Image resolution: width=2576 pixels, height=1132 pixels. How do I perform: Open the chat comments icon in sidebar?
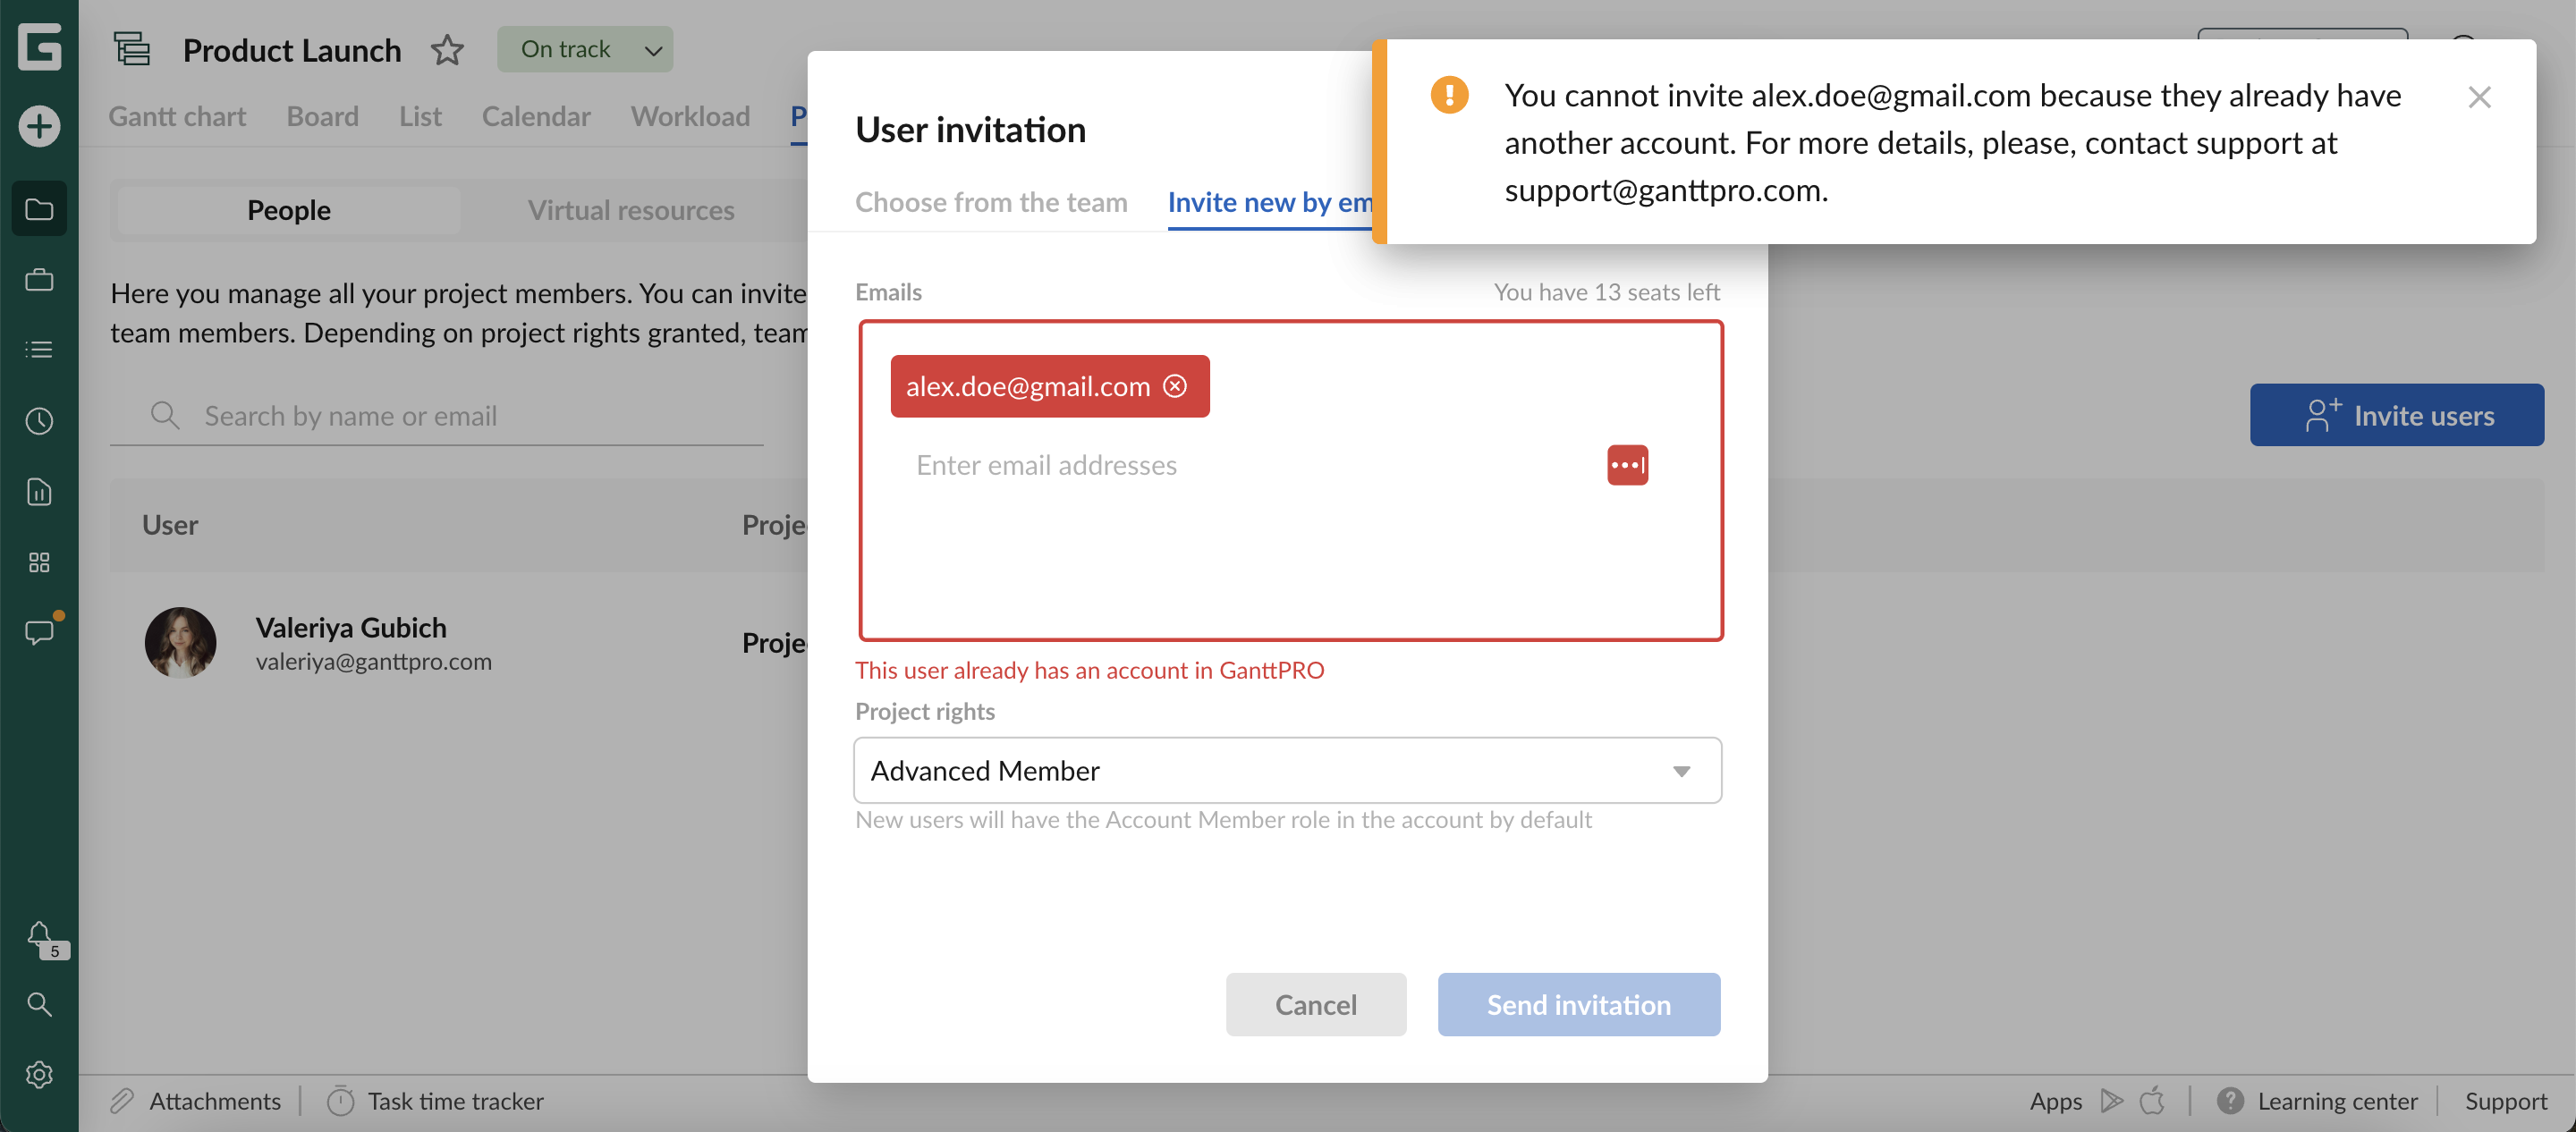tap(39, 632)
